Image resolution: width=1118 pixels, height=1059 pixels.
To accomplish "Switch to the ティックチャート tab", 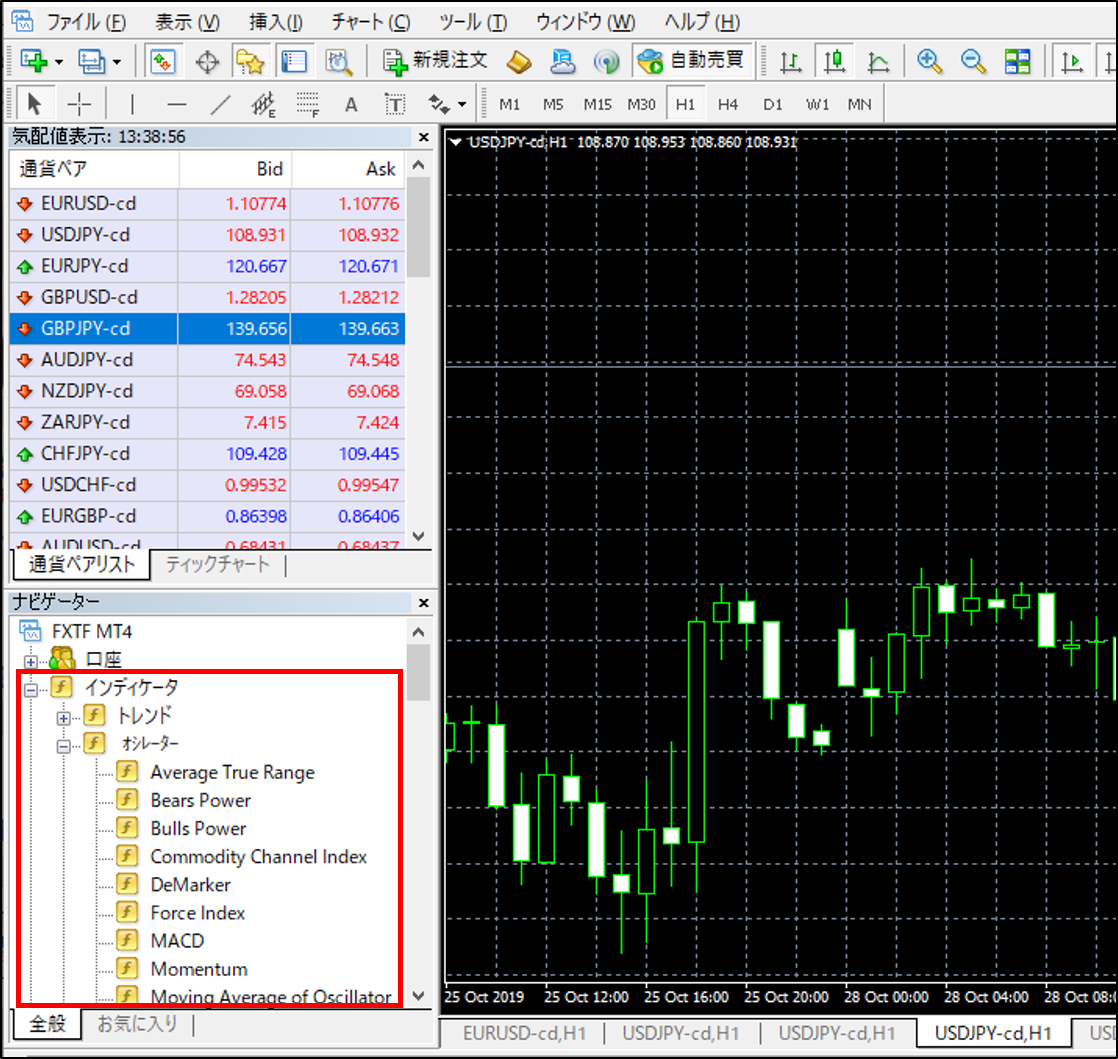I will coord(217,564).
